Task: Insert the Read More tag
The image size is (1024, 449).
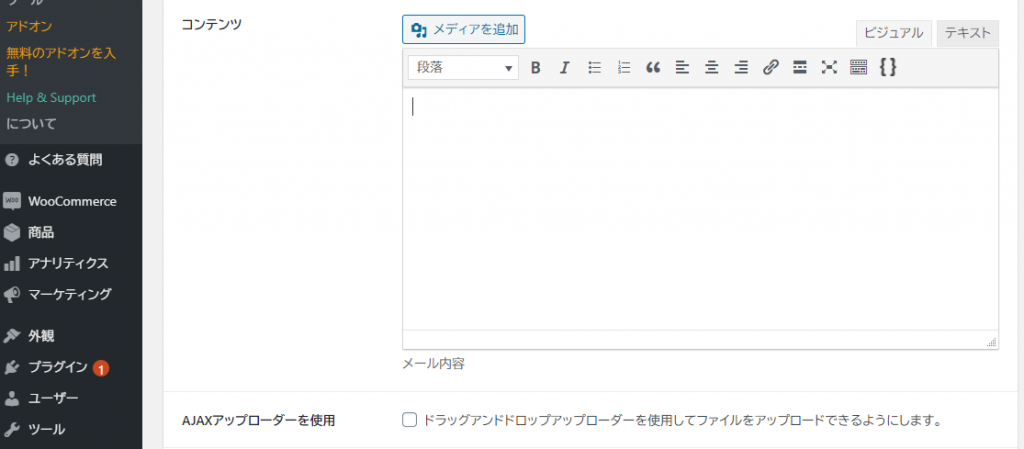Action: [x=800, y=67]
